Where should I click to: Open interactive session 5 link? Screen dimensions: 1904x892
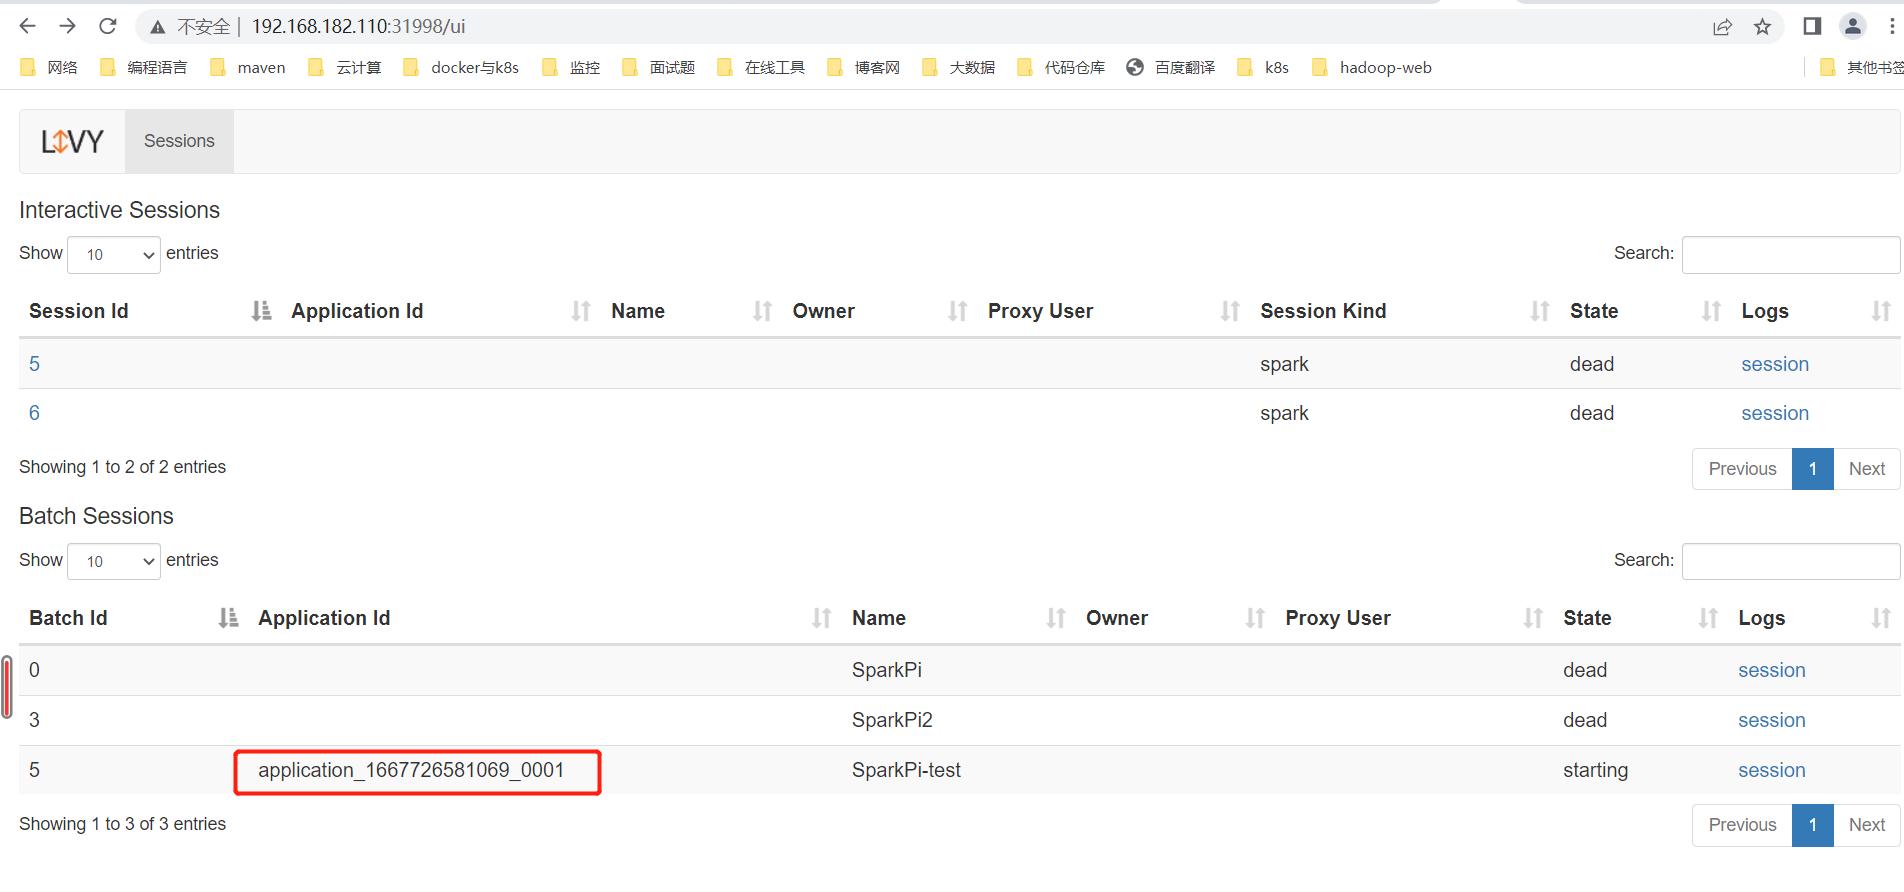(x=34, y=364)
